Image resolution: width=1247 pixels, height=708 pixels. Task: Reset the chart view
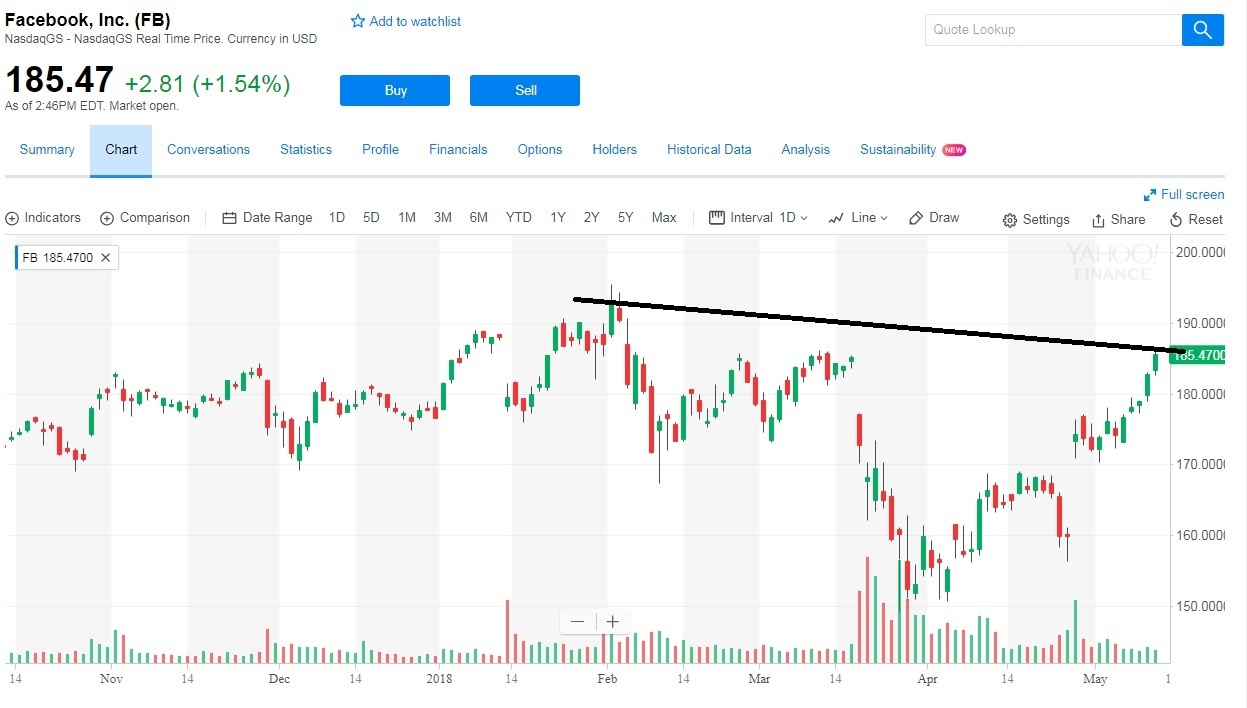[x=1196, y=219]
